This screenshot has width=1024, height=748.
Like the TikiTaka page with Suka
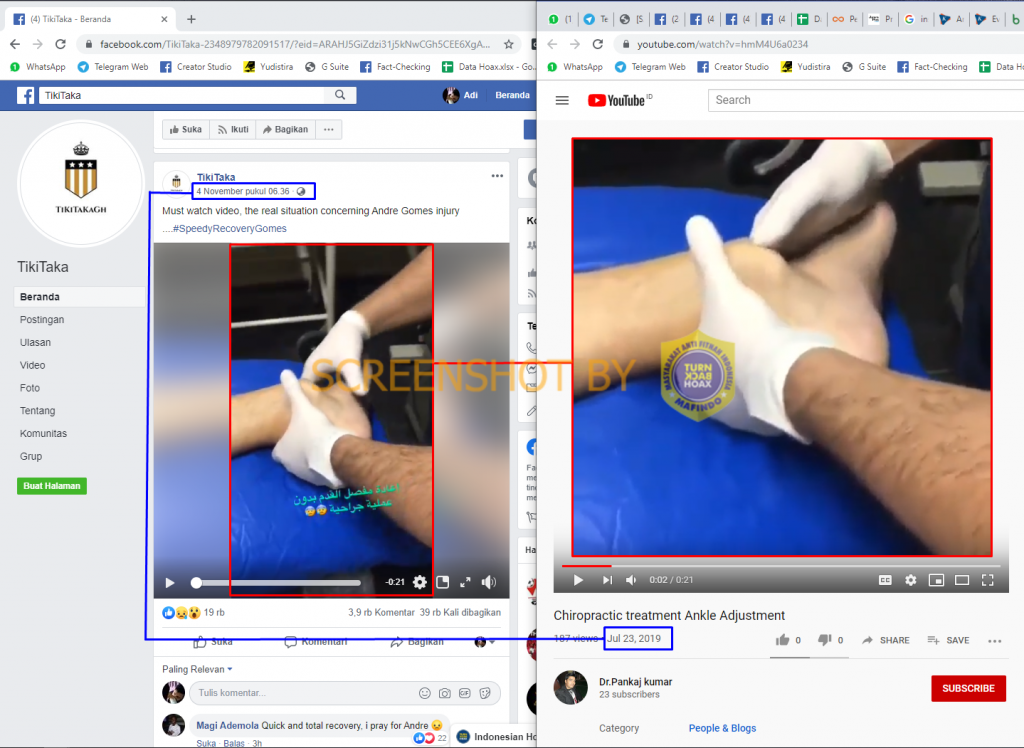point(186,129)
